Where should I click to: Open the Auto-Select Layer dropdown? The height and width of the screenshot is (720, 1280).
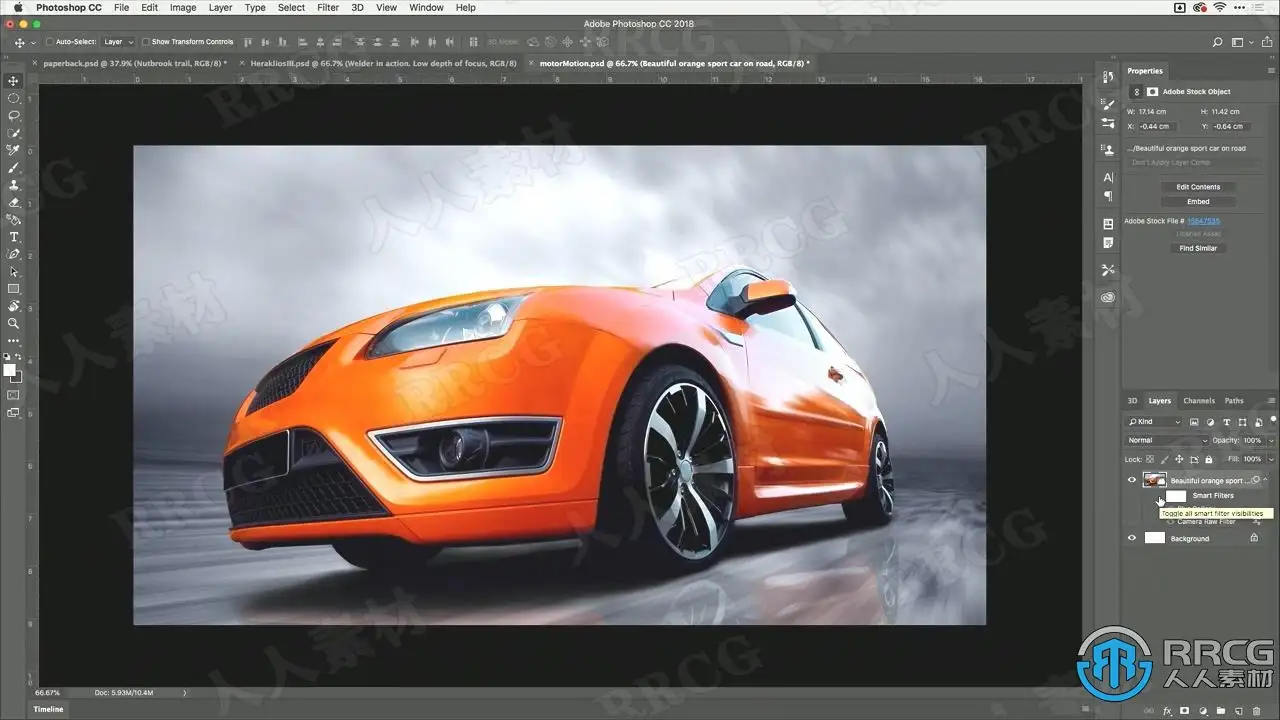pyautogui.click(x=118, y=42)
